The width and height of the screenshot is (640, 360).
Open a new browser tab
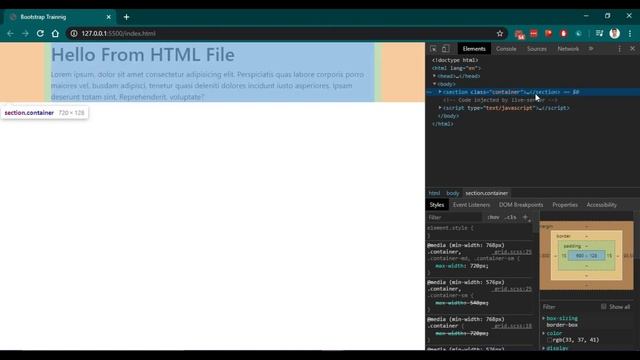click(126, 17)
